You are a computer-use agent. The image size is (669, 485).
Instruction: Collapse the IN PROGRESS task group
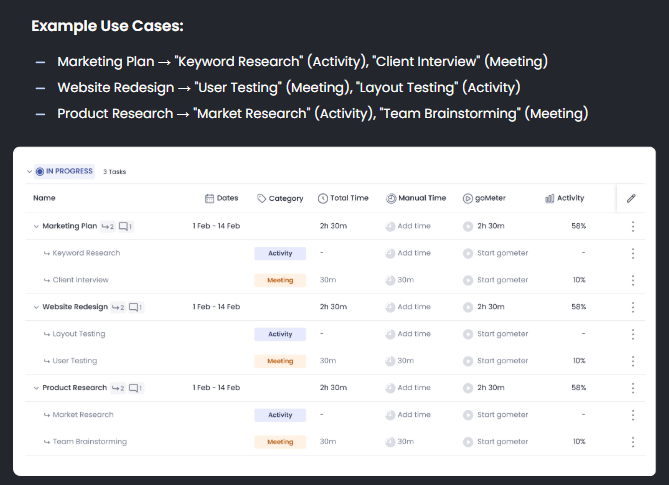point(29,171)
